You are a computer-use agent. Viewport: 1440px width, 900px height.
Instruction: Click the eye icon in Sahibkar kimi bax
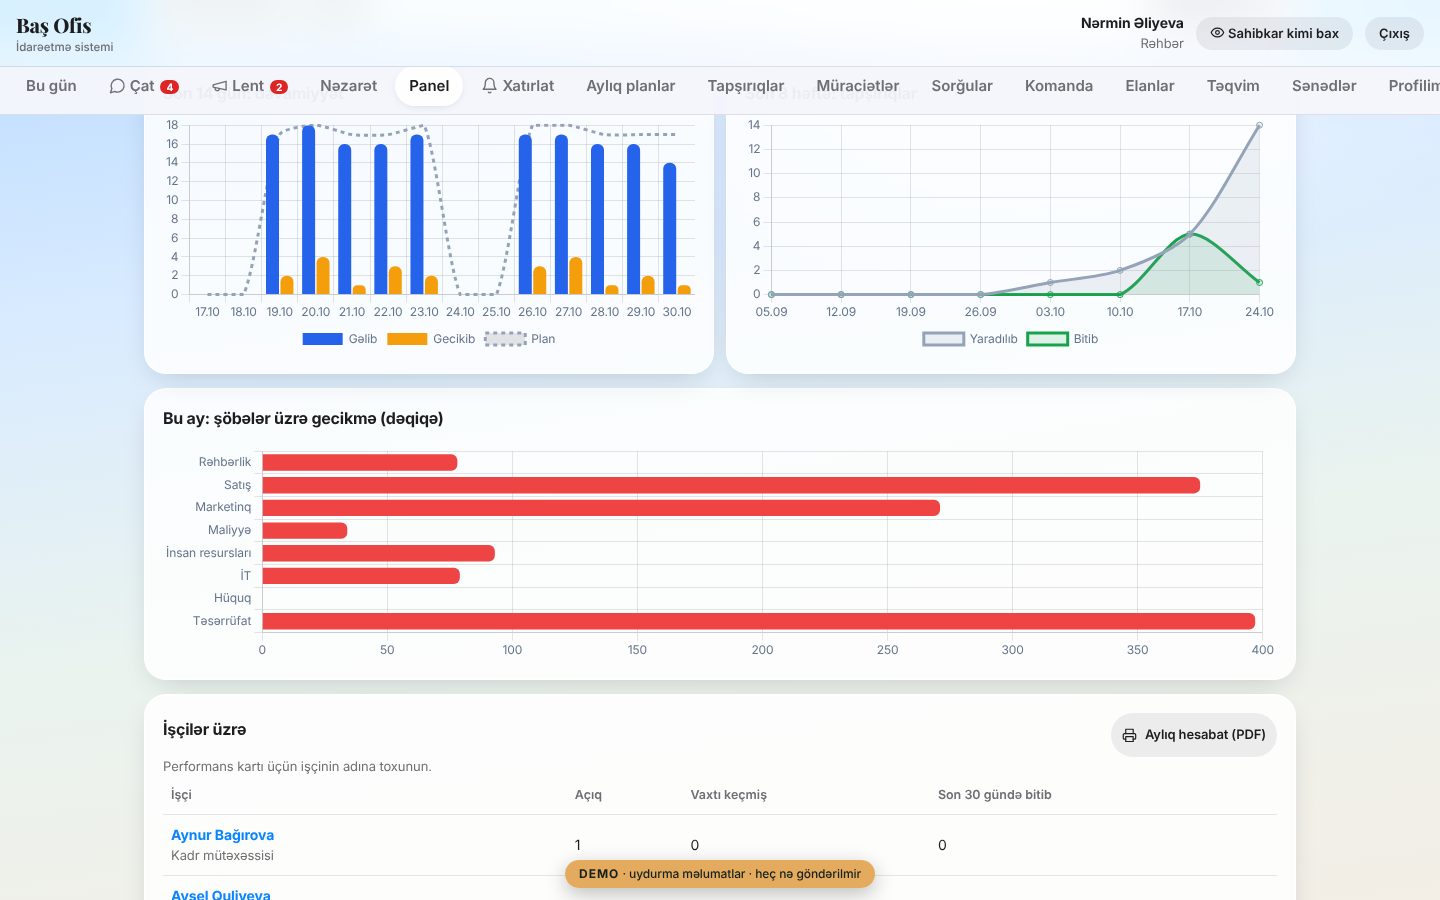coord(1217,33)
